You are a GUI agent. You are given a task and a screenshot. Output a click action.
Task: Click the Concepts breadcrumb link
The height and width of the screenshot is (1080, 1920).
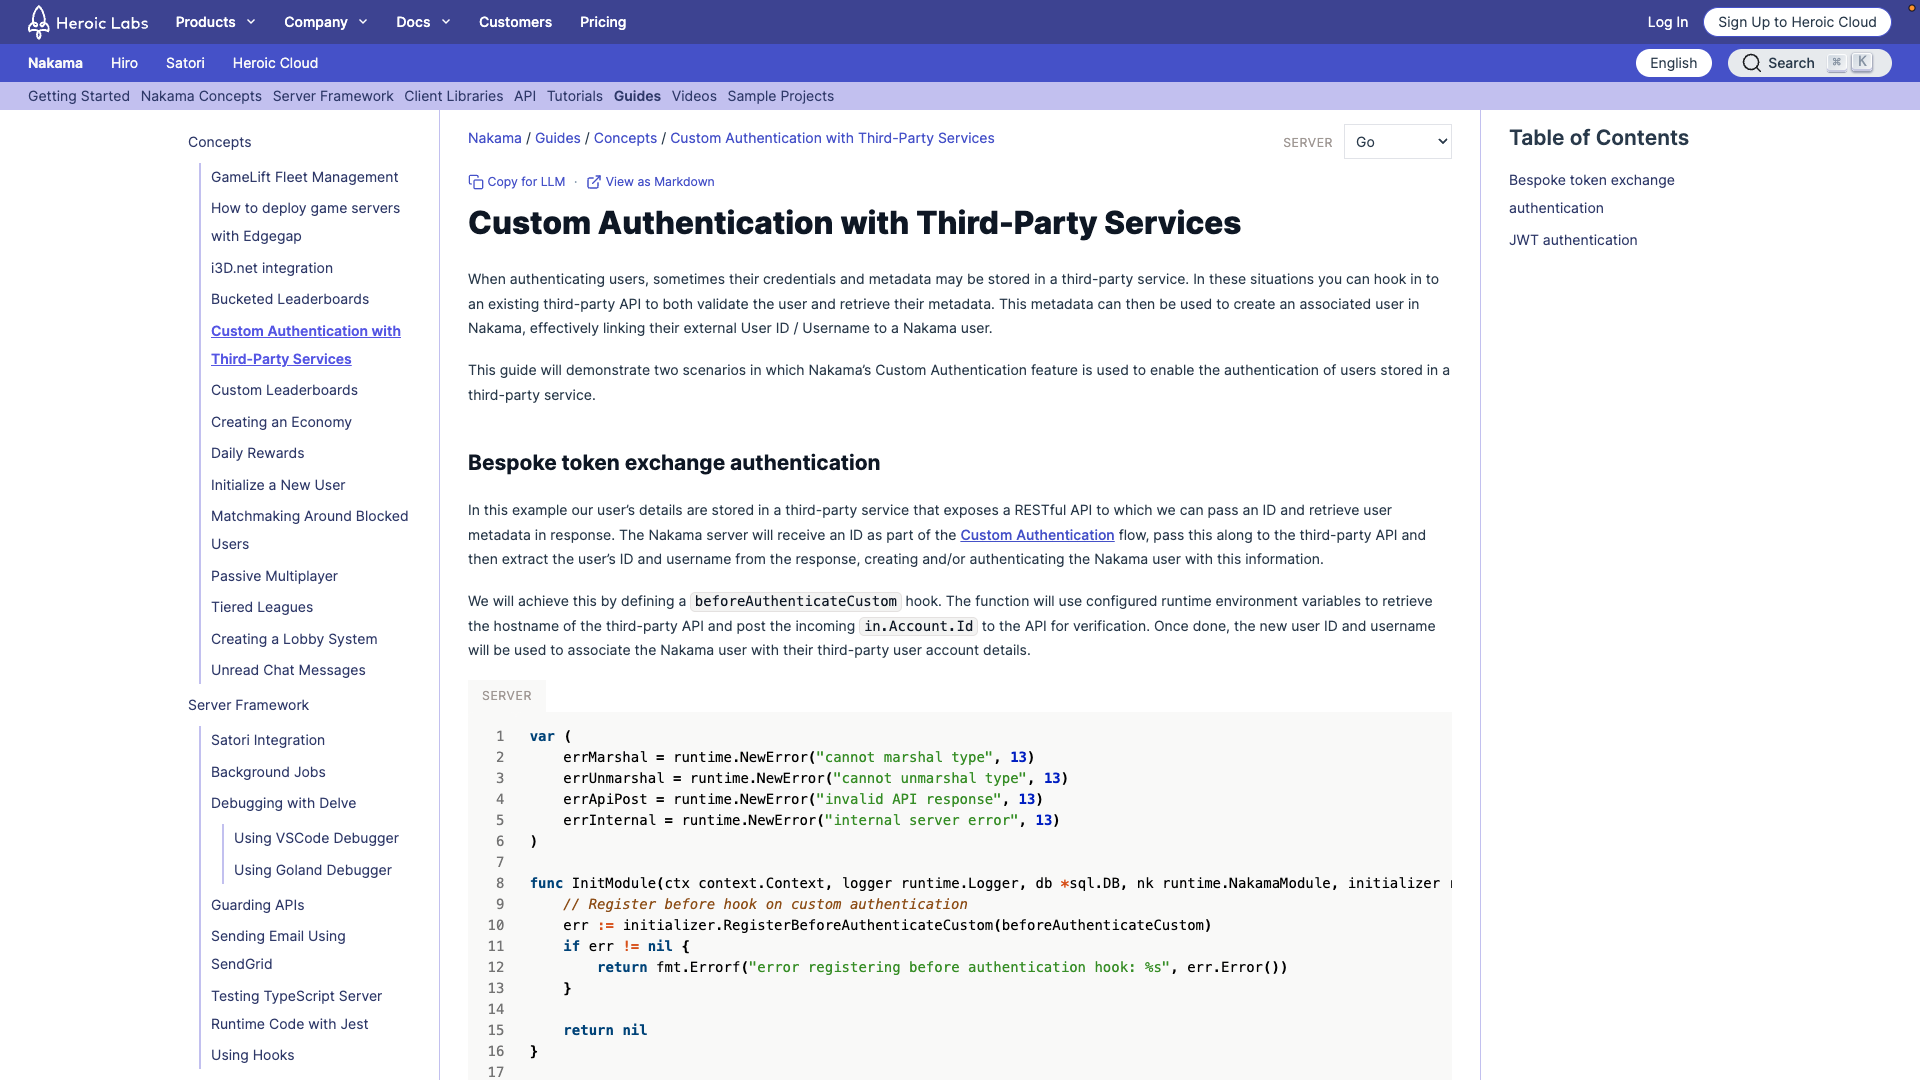625,138
